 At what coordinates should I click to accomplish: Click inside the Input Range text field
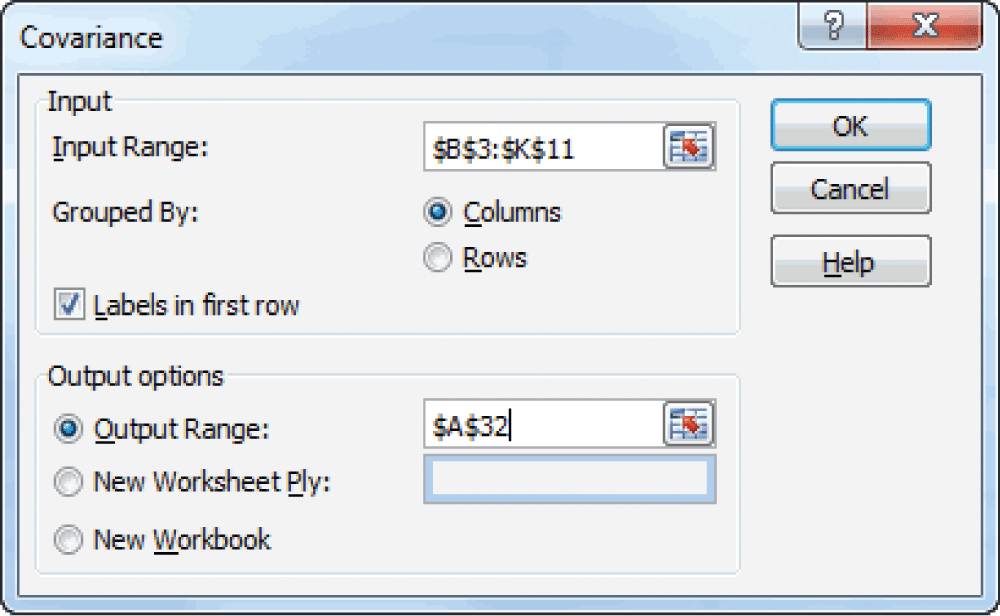pyautogui.click(x=542, y=148)
